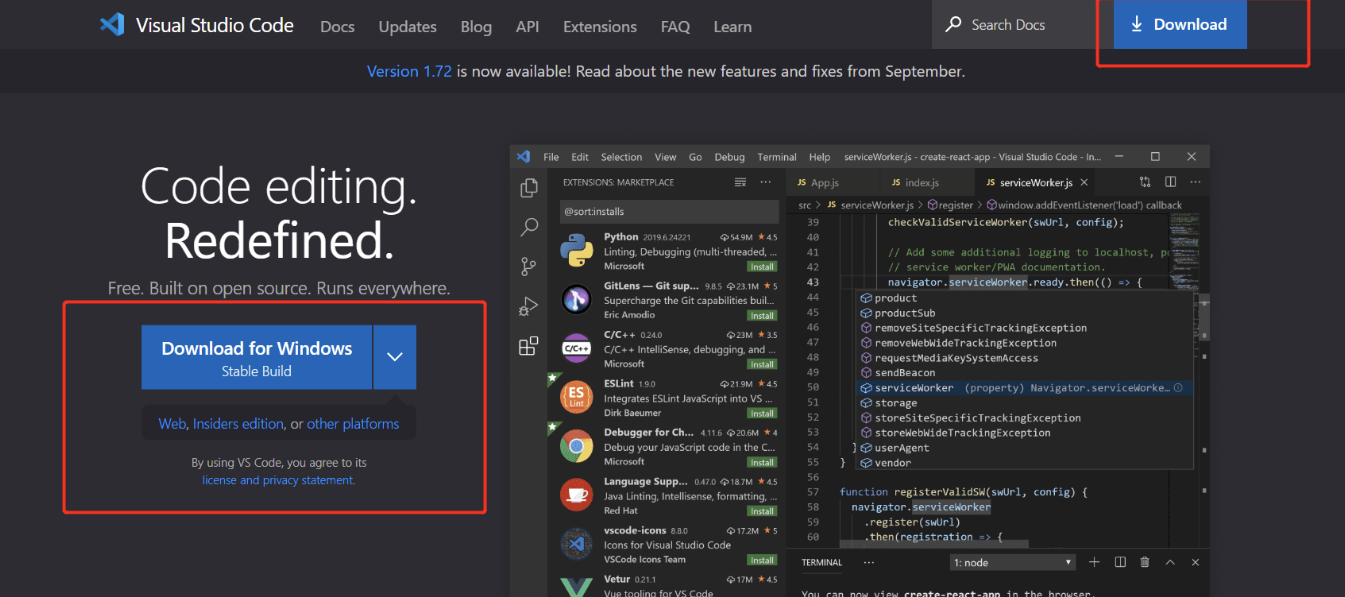Open the Learn nav item
This screenshot has width=1345, height=597.
point(732,26)
